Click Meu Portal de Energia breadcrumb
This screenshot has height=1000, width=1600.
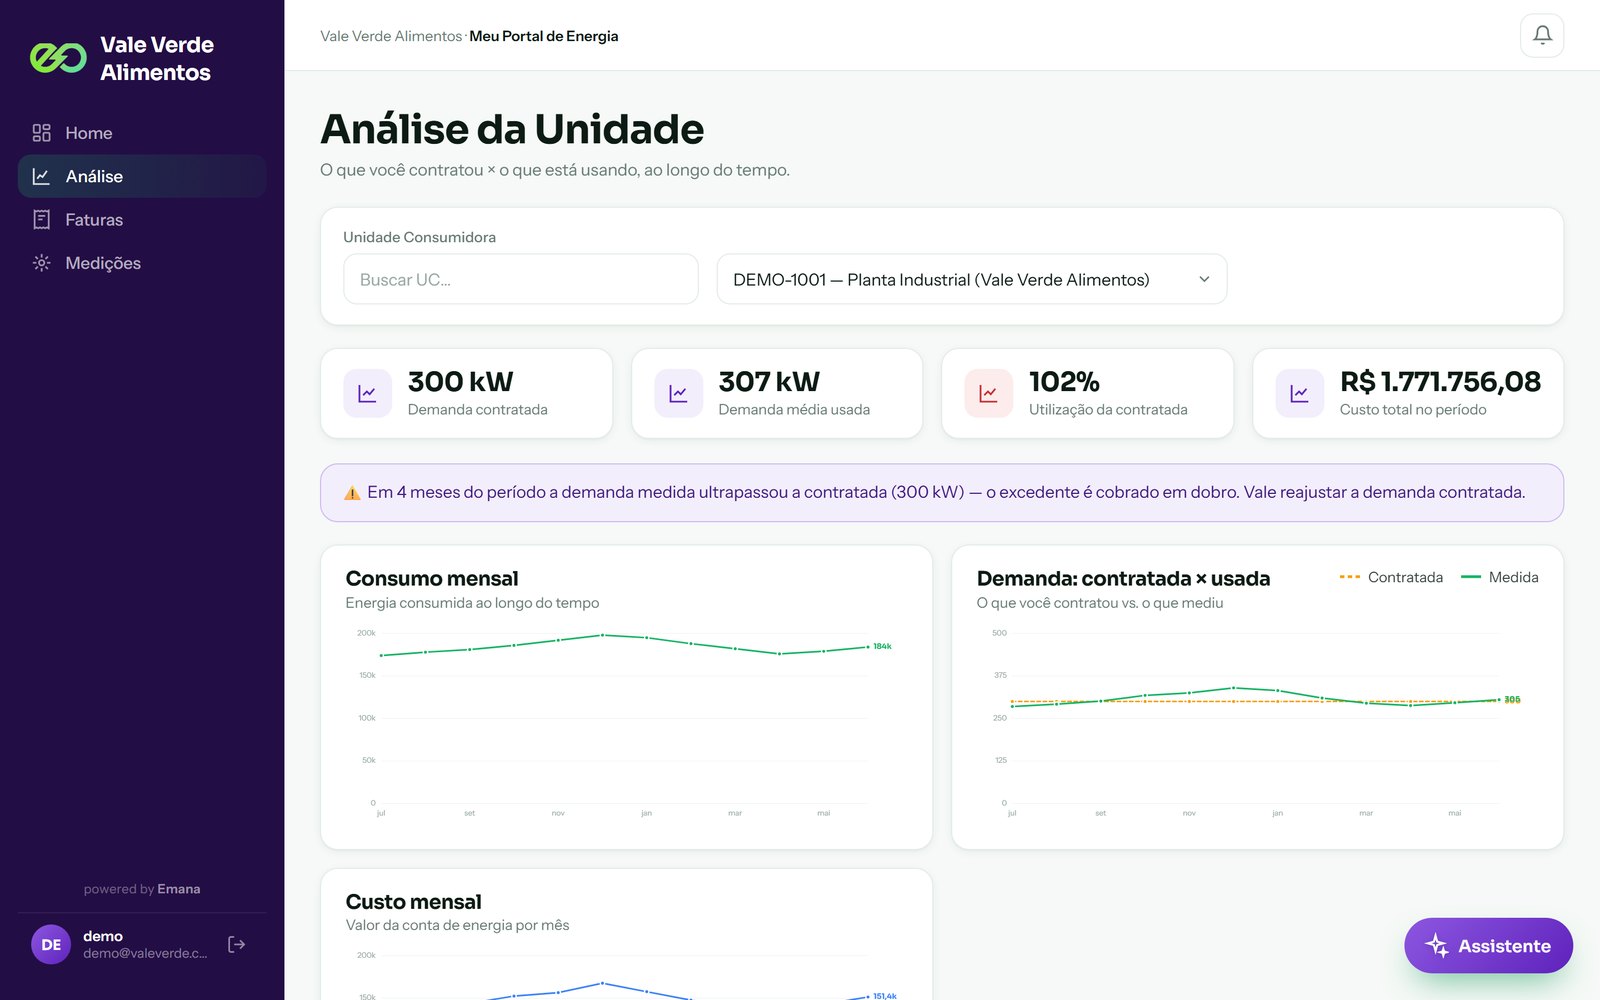coord(544,36)
